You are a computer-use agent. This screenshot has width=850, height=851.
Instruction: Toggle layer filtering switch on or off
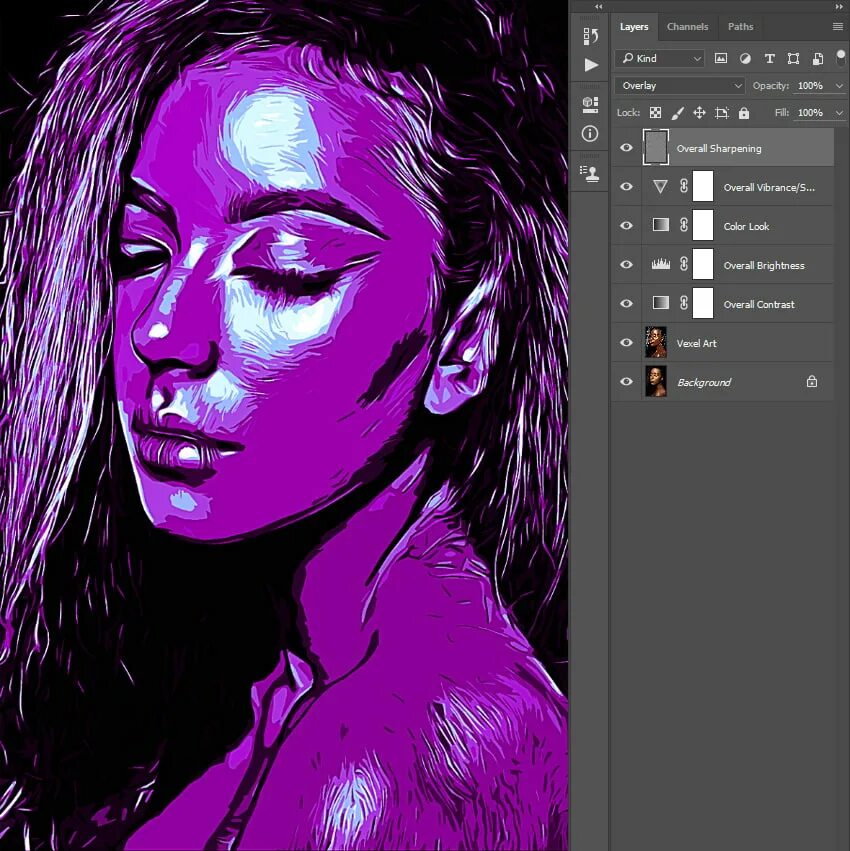(x=841, y=58)
